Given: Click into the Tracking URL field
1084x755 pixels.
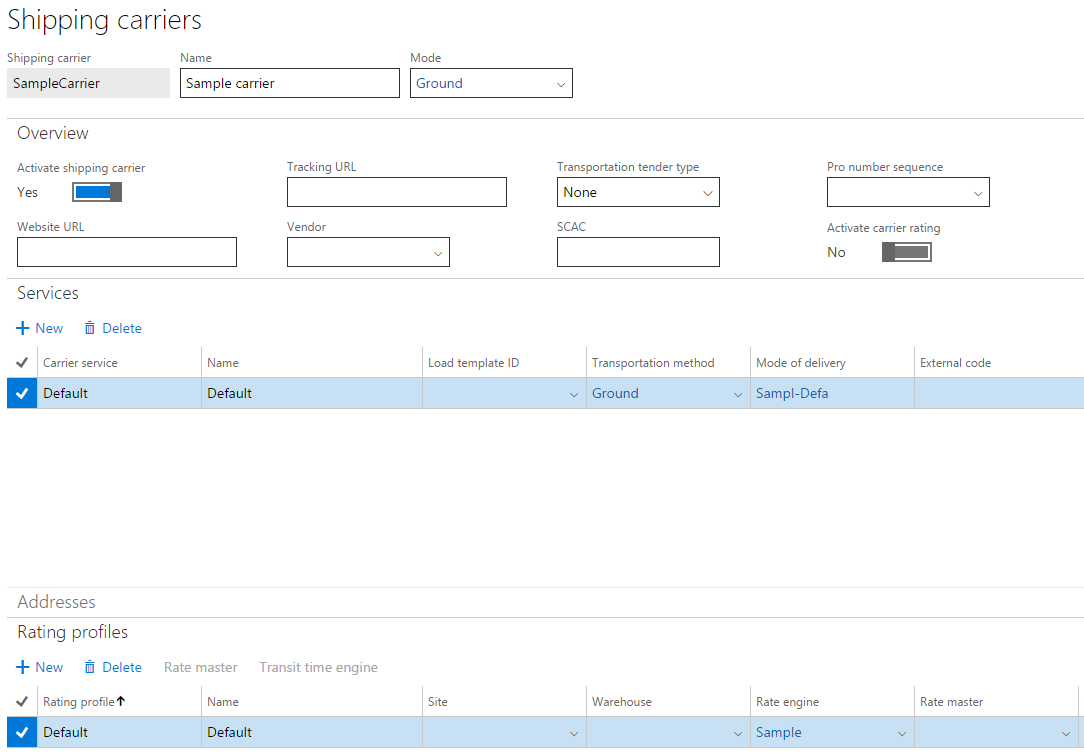Looking at the screenshot, I should pos(396,192).
